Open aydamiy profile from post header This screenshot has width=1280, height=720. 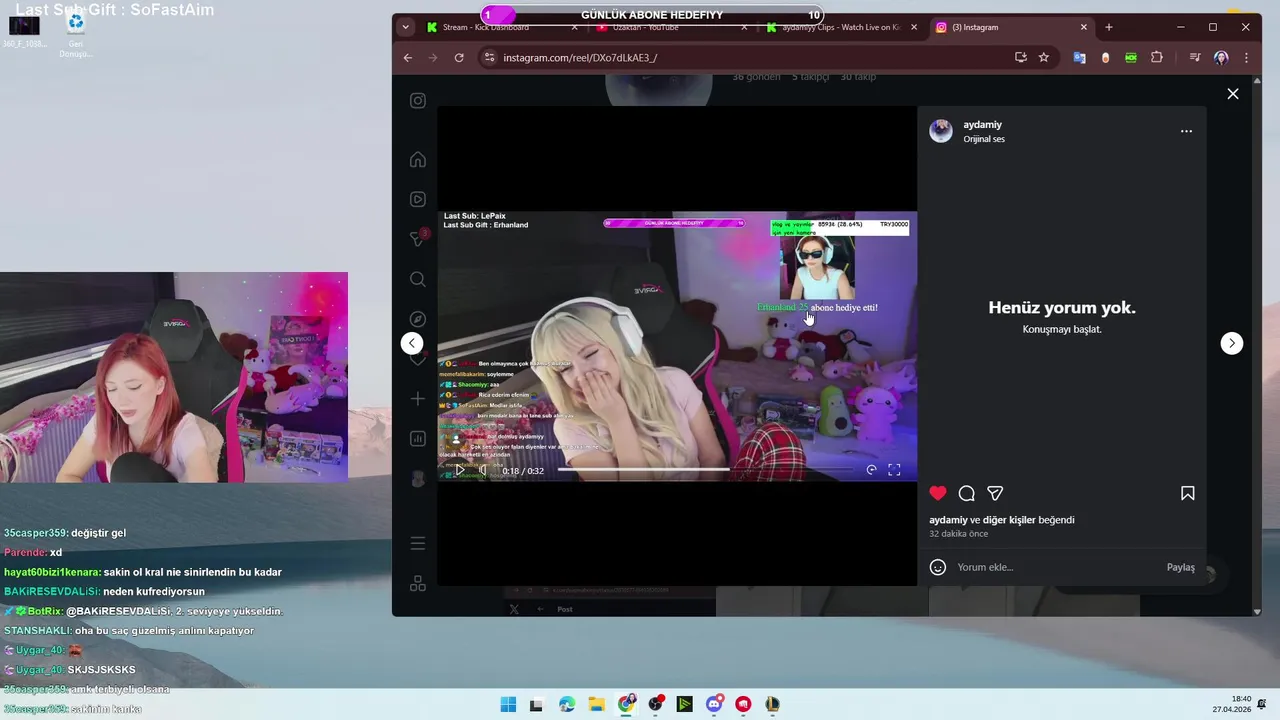click(982, 125)
